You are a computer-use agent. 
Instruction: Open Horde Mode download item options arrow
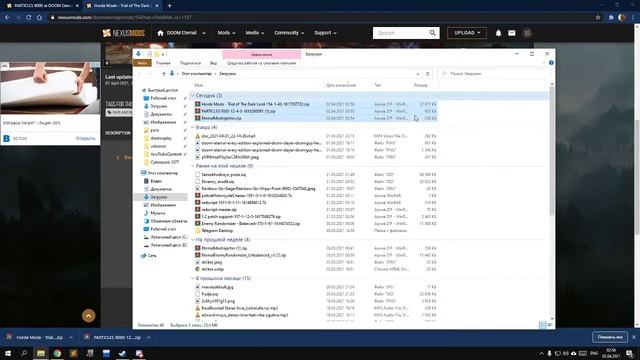click(x=71, y=338)
